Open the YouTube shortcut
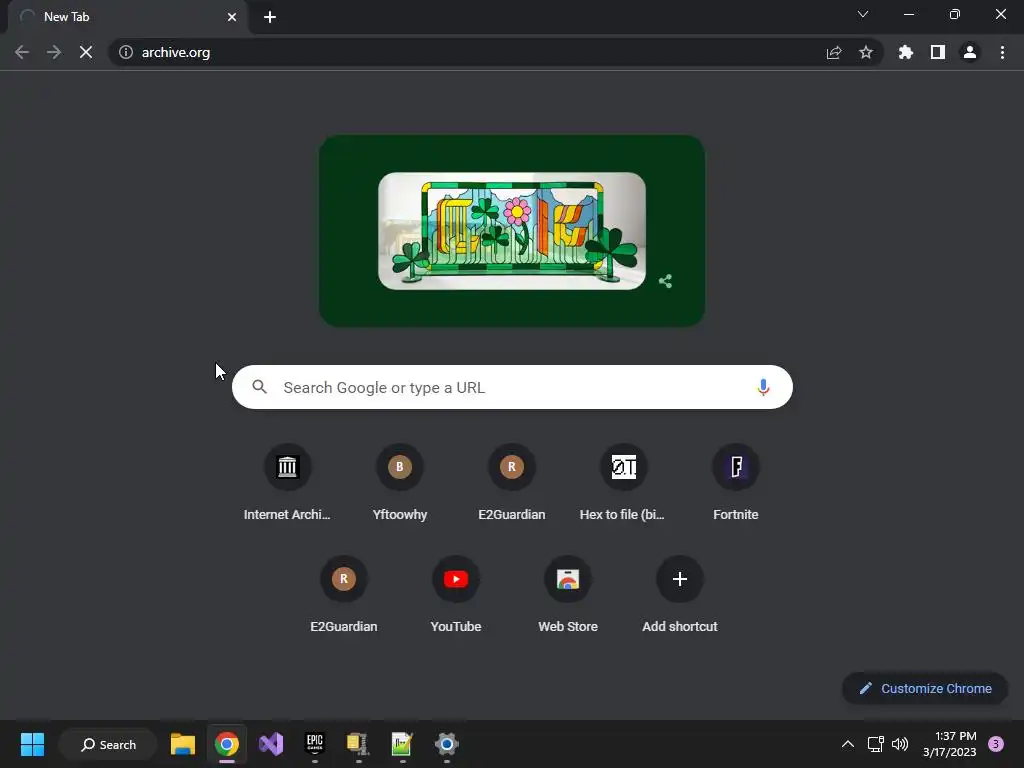The height and width of the screenshot is (768, 1024). [x=456, y=595]
